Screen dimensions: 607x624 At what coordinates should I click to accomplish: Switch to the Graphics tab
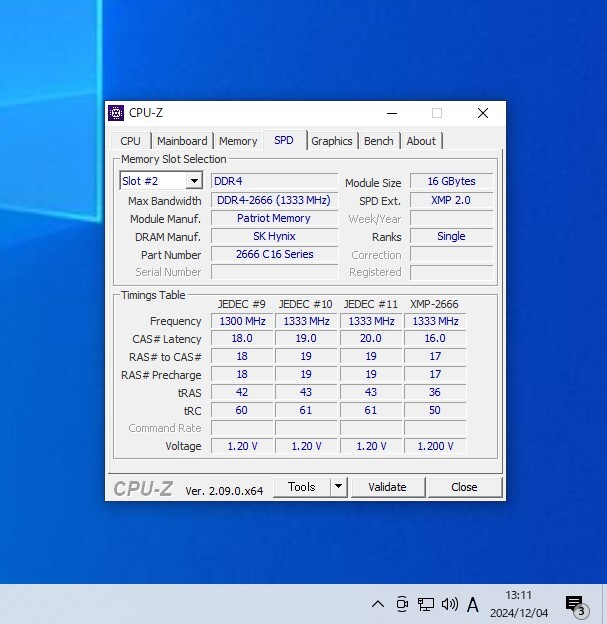coord(332,141)
